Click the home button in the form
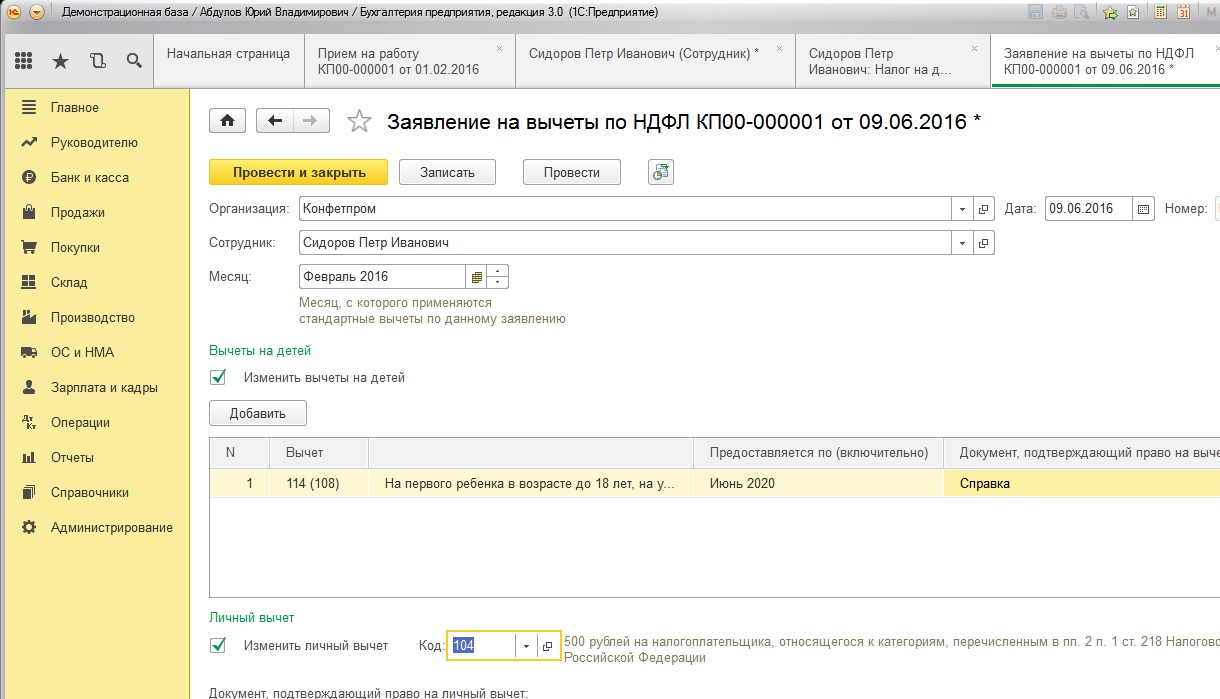This screenshot has height=699, width=1220. pyautogui.click(x=228, y=121)
